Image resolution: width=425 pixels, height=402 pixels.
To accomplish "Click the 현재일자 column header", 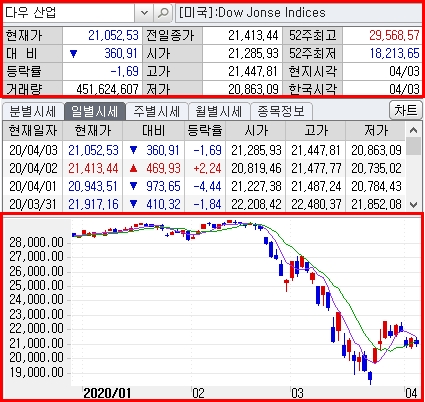I will 33,131.
